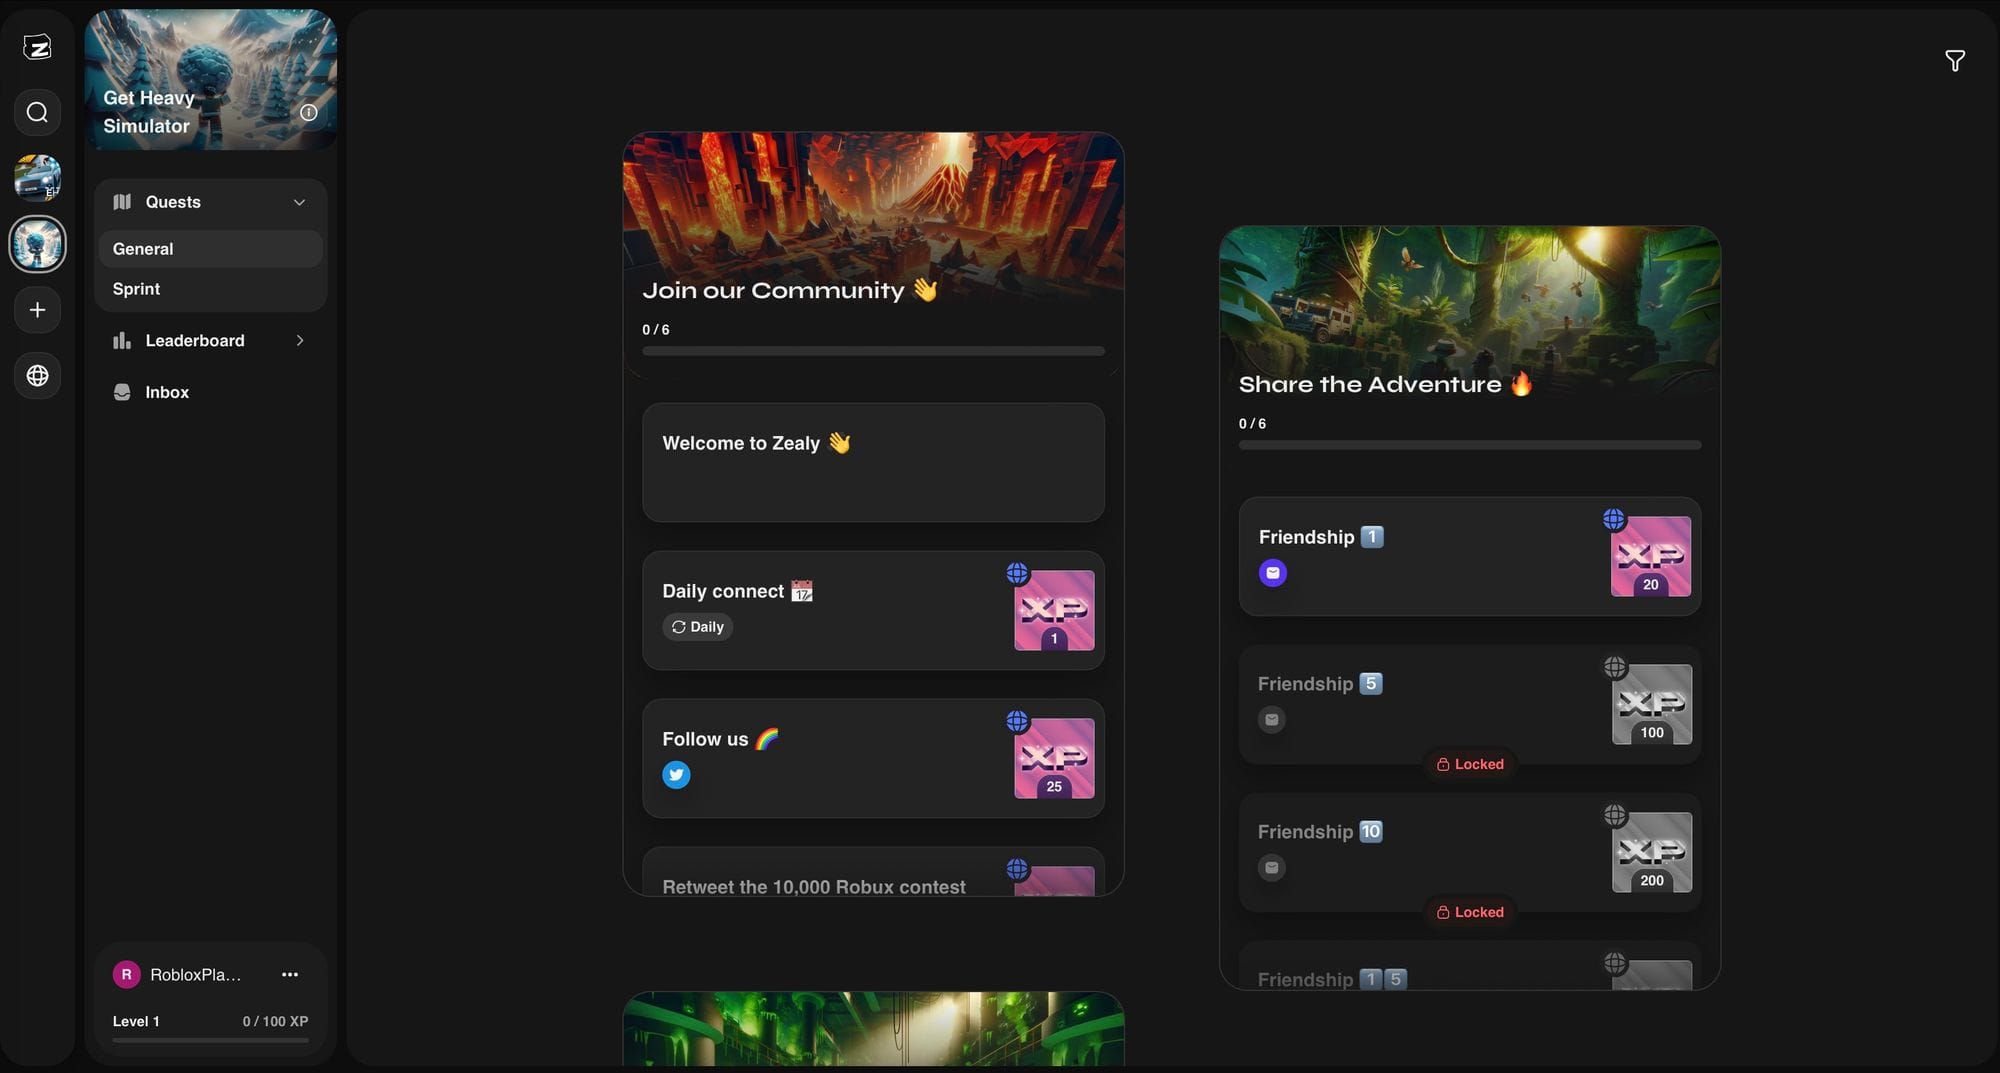The height and width of the screenshot is (1073, 2000).
Task: Select the Sprint quests category
Action: pyautogui.click(x=211, y=289)
